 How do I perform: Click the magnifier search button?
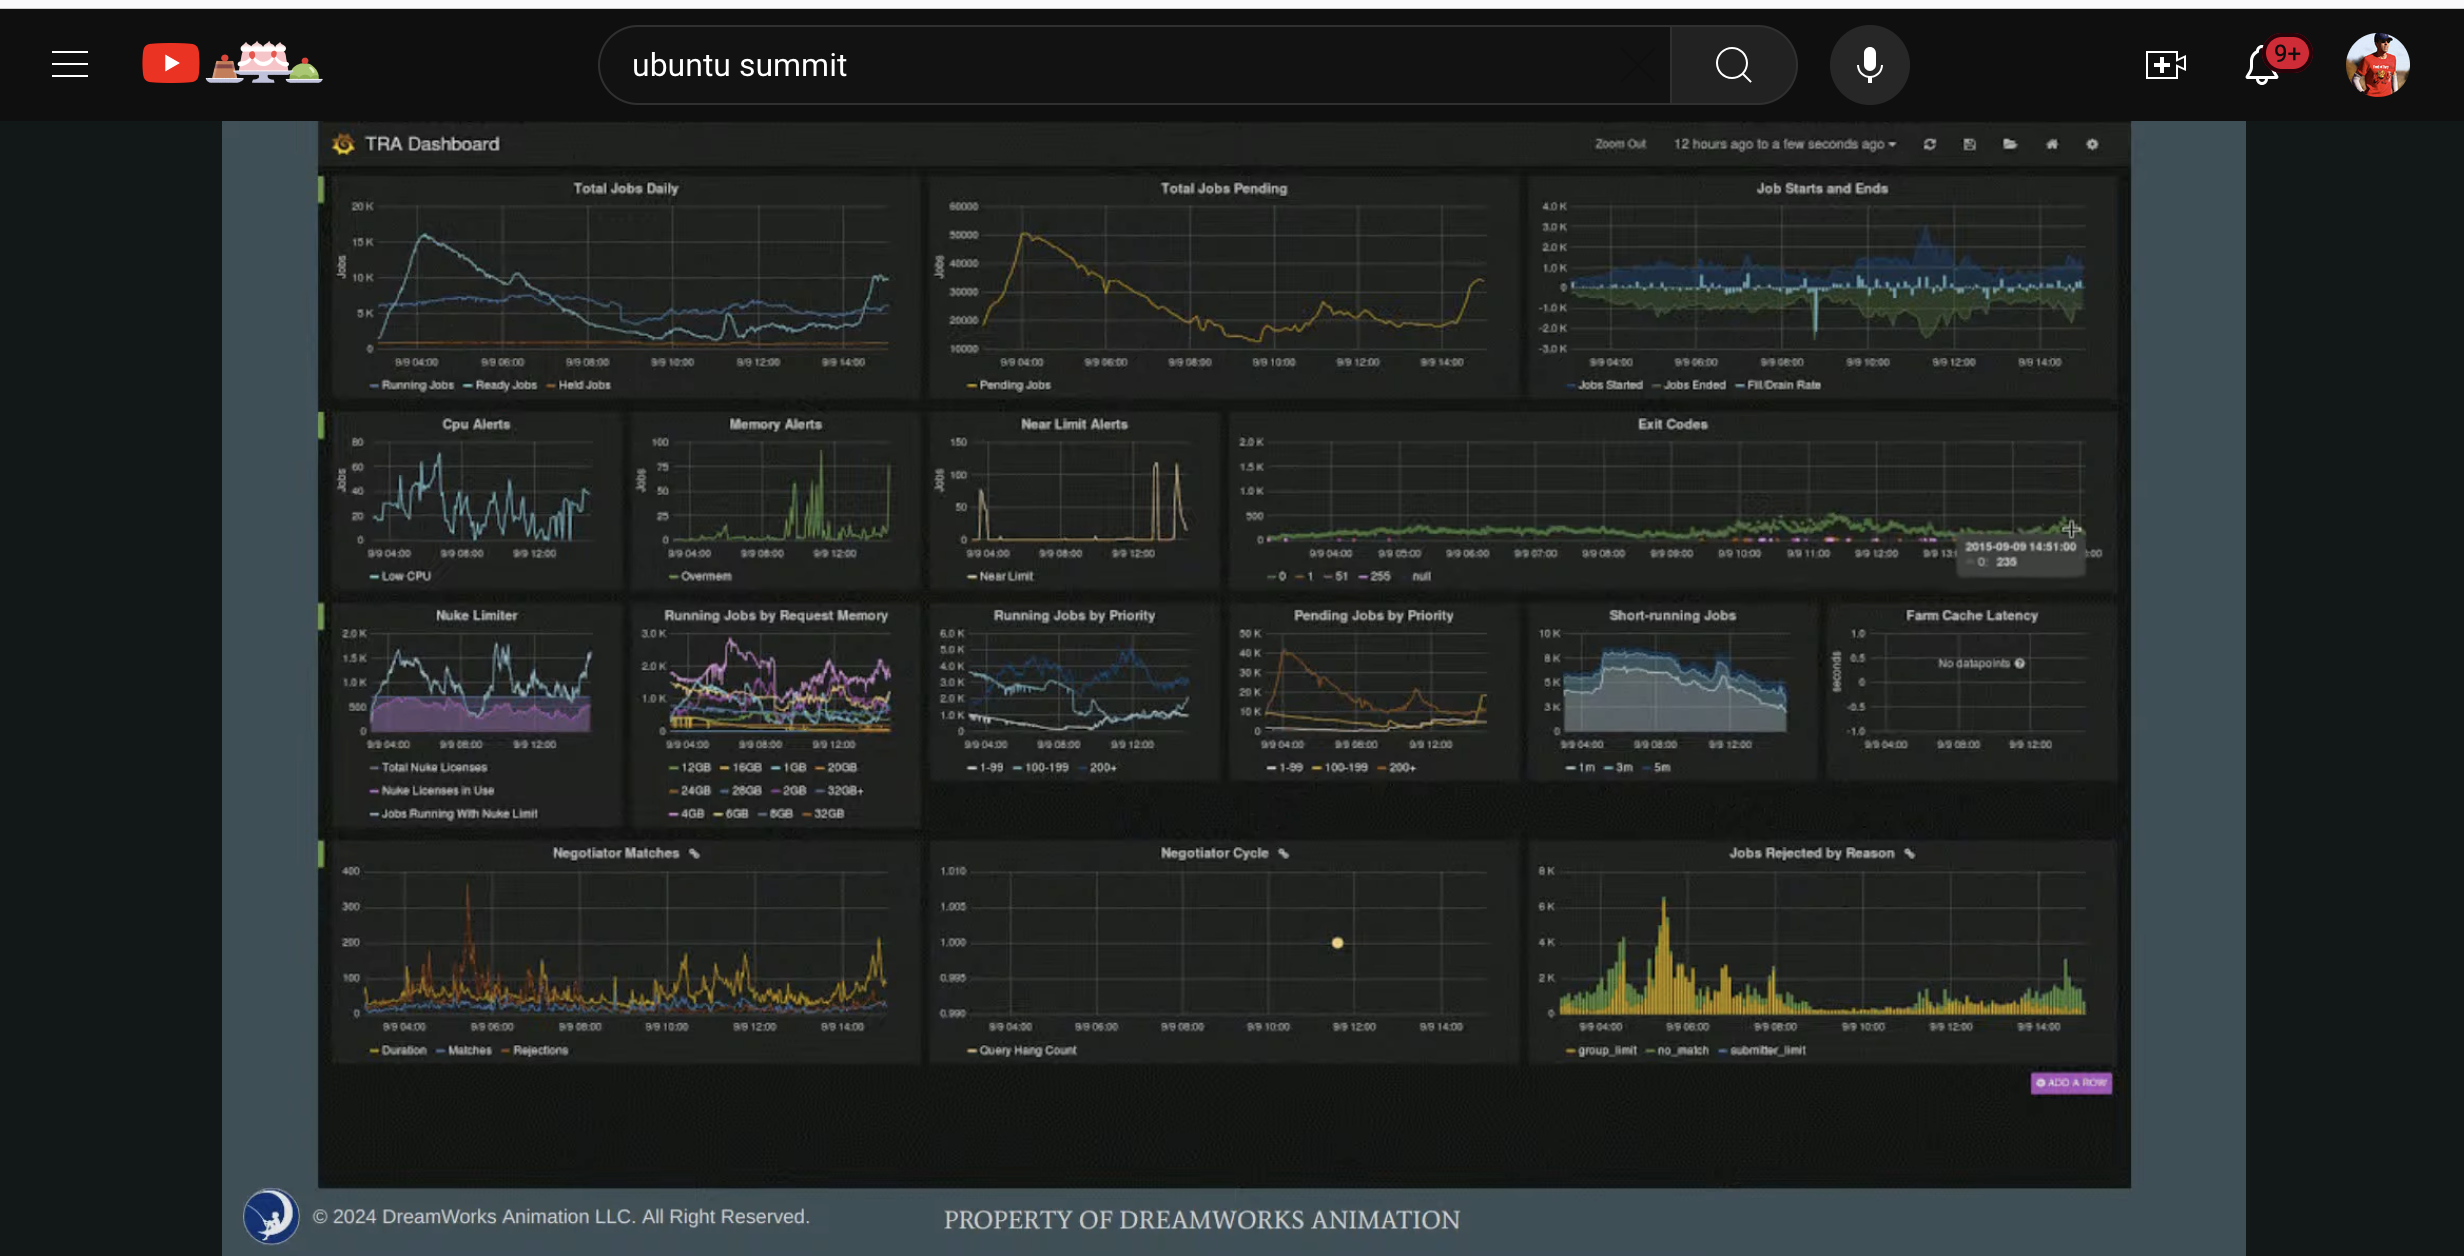click(x=1733, y=65)
